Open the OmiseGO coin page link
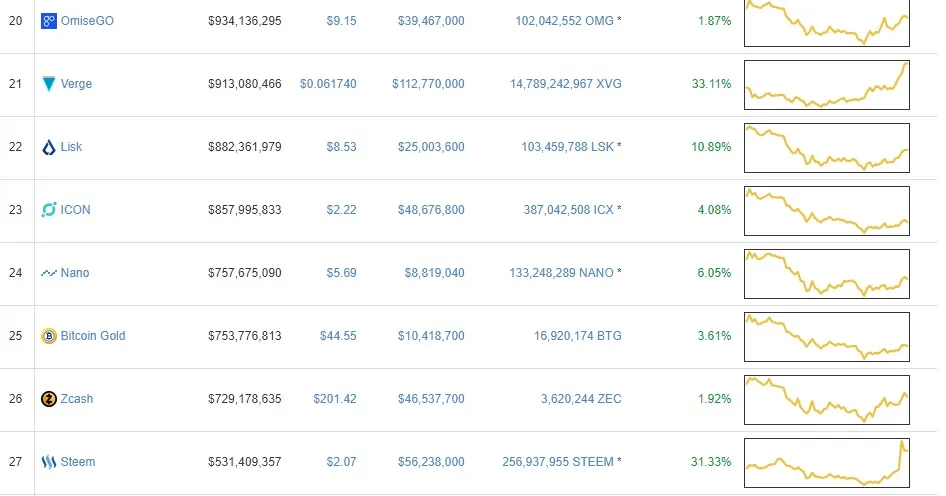 (87, 21)
